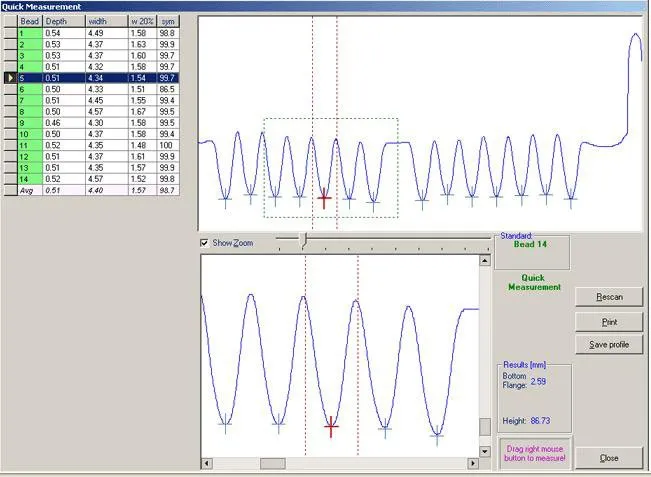
Task: Select bead row 2
Action: pyautogui.click(x=91, y=44)
